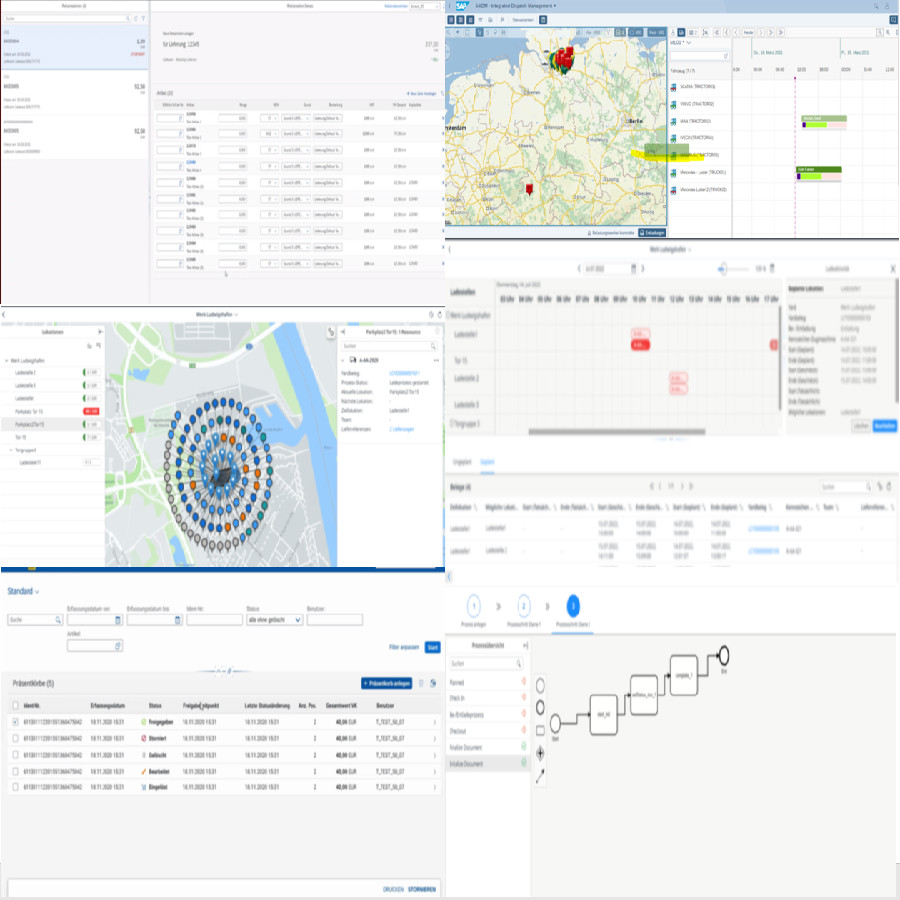Open the Status dropdown showing alle ohne gelöscht
Screen dimensions: 900x900
(x=297, y=620)
